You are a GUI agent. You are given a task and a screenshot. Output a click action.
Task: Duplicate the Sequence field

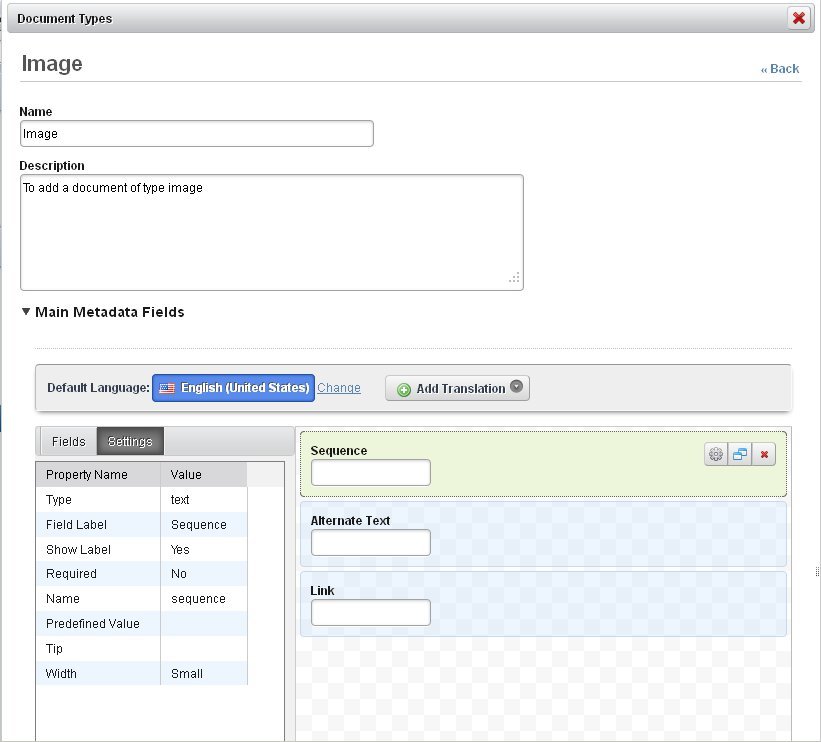(x=739, y=455)
